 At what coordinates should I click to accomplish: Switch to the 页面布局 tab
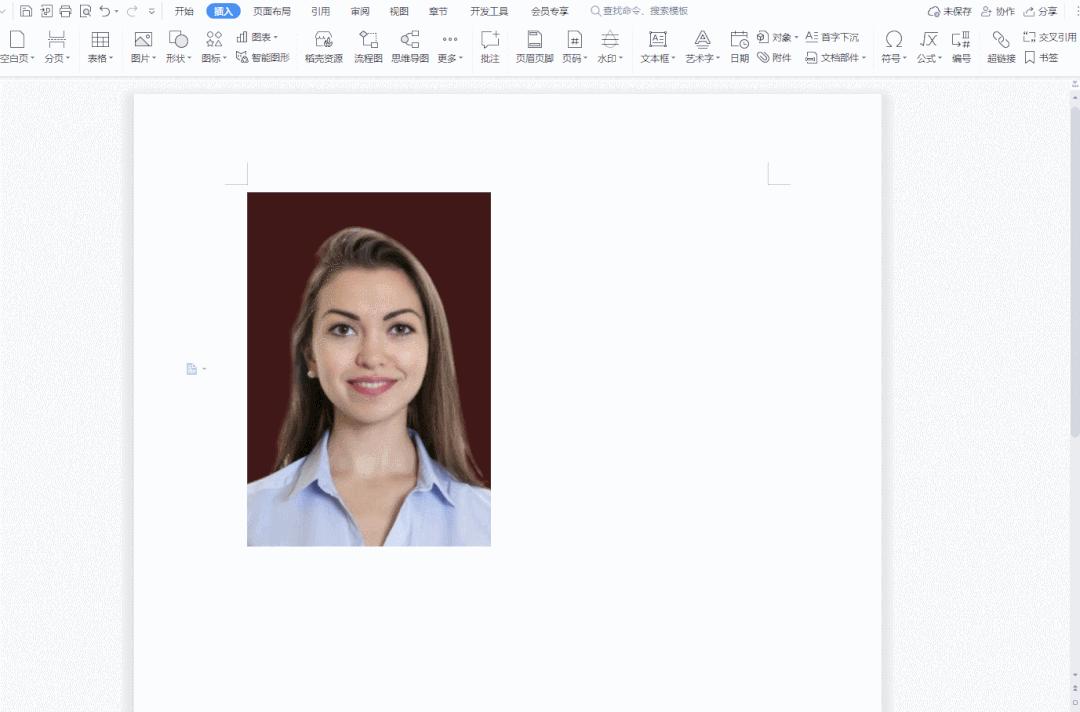[272, 11]
